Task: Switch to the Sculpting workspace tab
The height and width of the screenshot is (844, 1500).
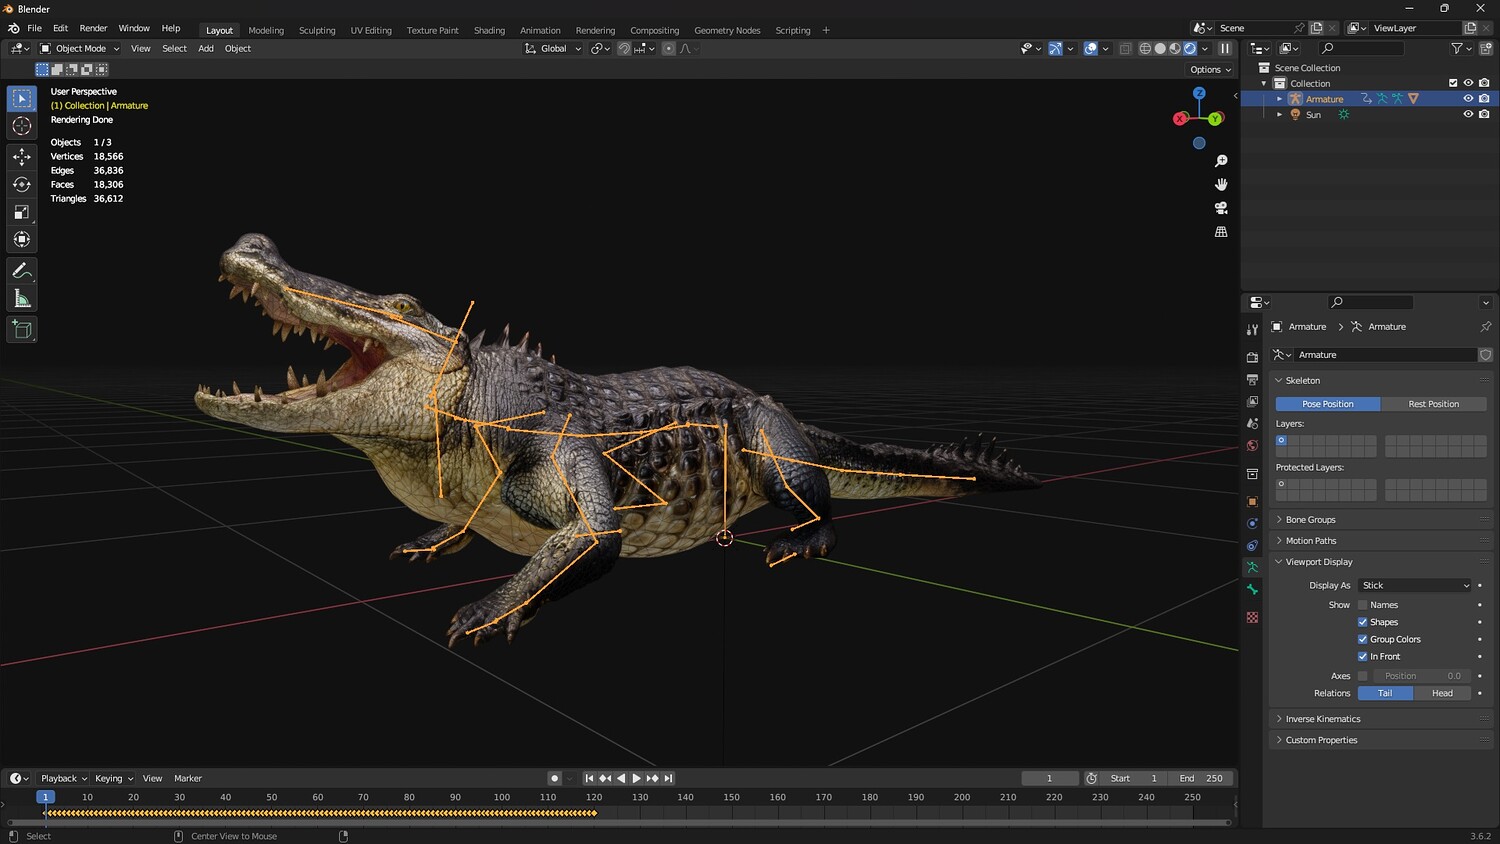Action: (317, 30)
